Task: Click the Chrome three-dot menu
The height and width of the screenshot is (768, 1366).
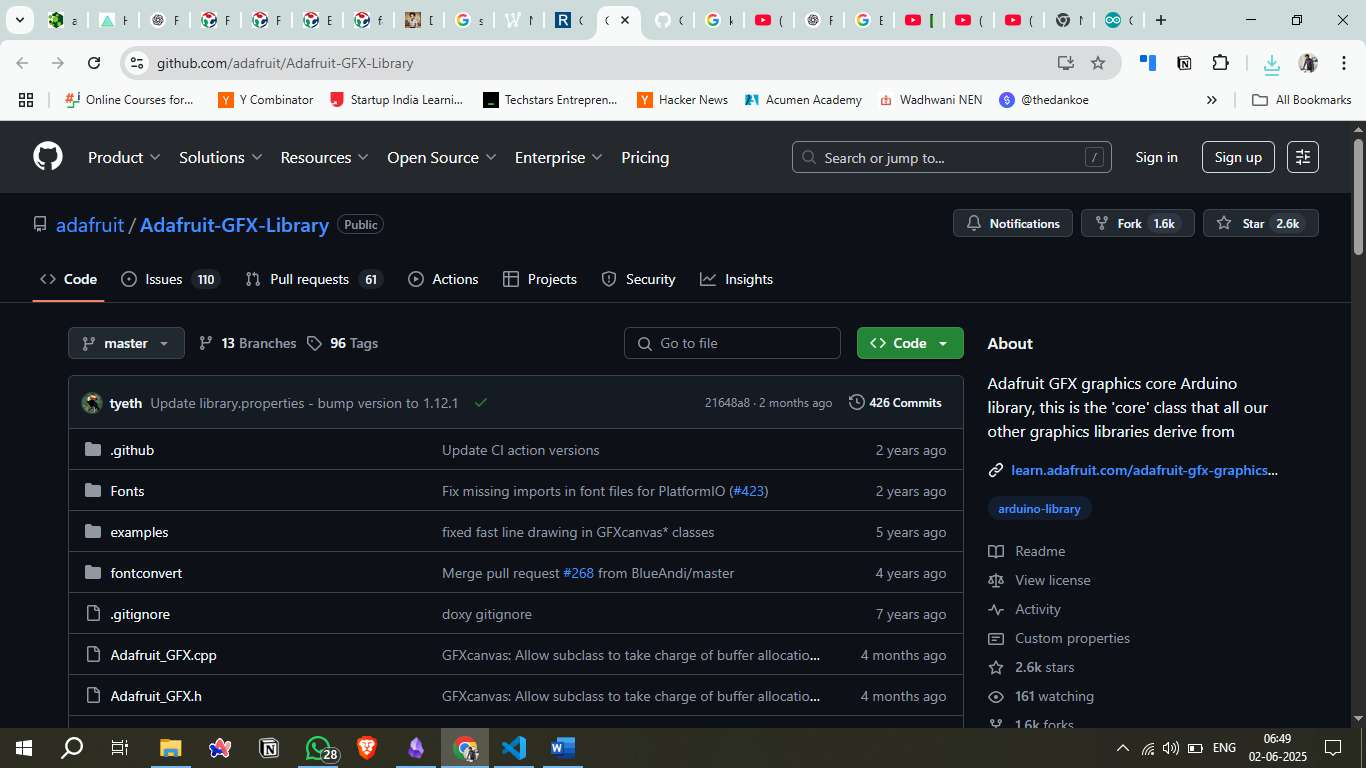Action: click(1343, 63)
